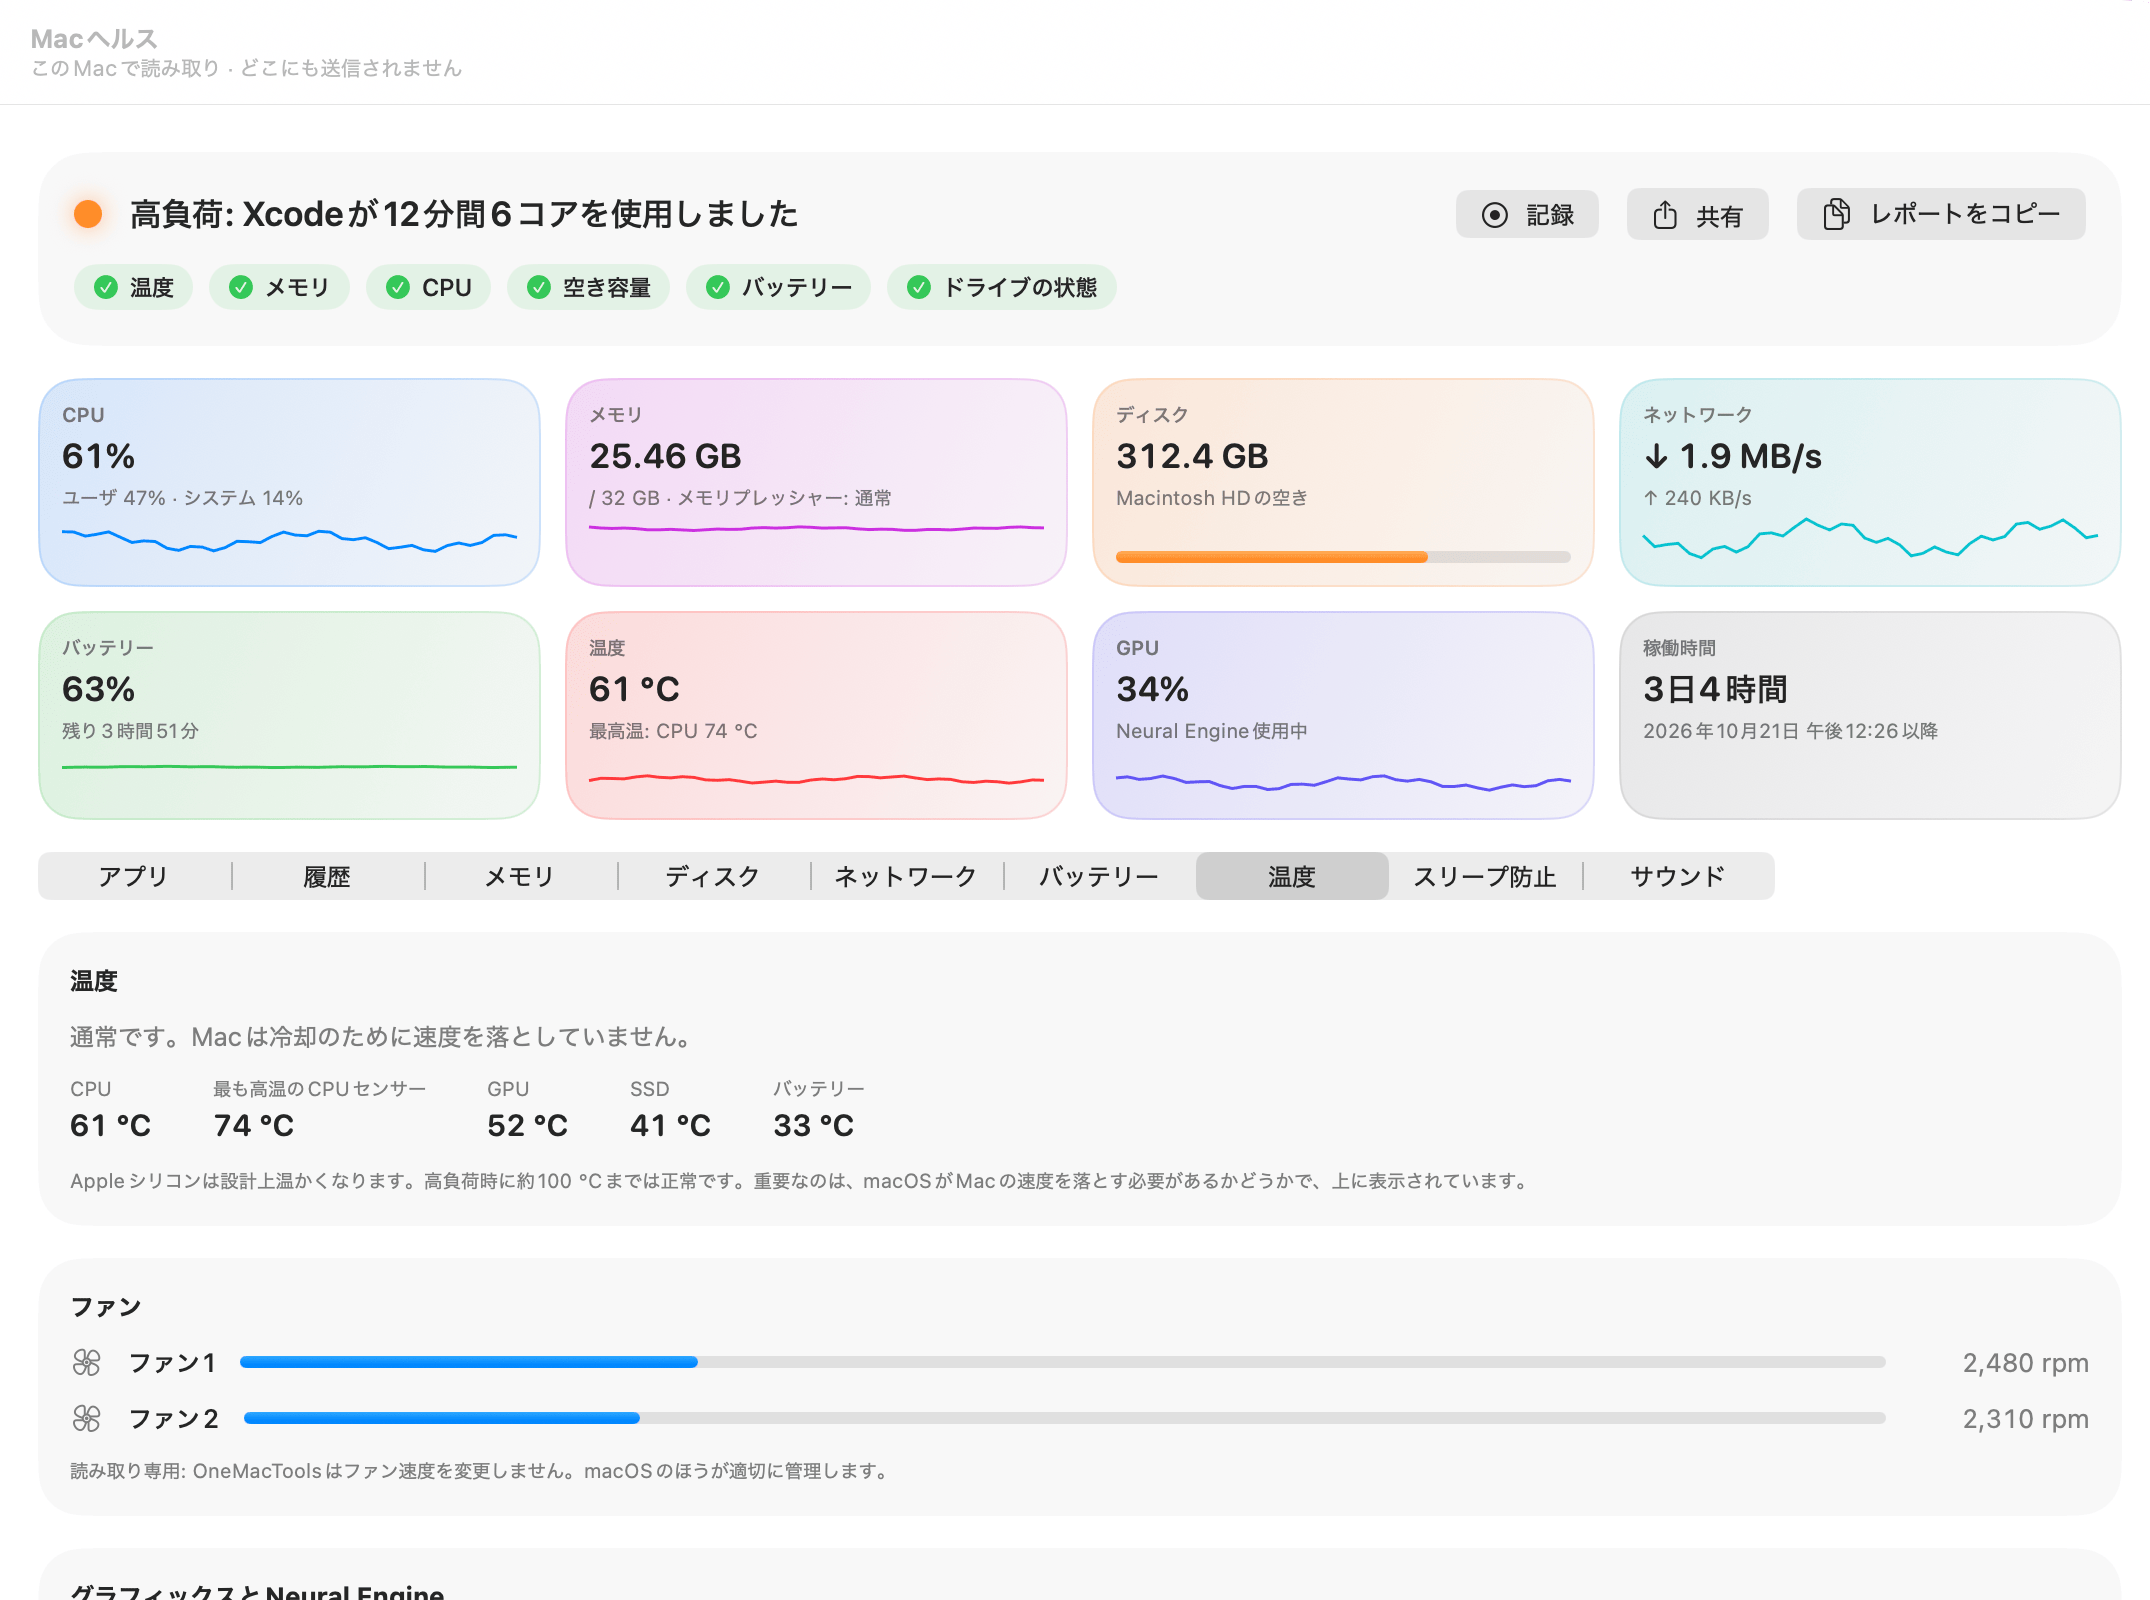This screenshot has width=2150, height=1600.
Task: Click the バッテリー 33 °C reading
Action: point(813,1126)
